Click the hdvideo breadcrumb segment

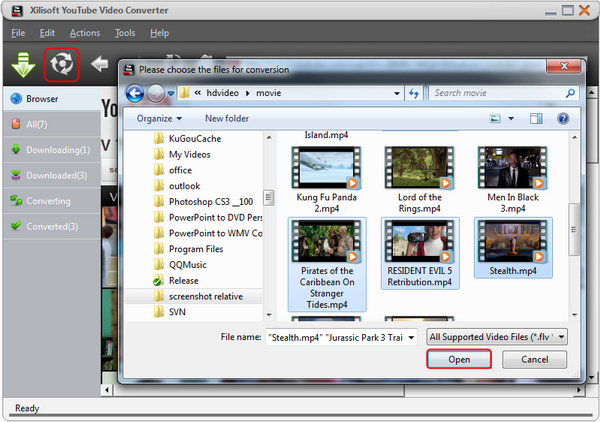222,93
